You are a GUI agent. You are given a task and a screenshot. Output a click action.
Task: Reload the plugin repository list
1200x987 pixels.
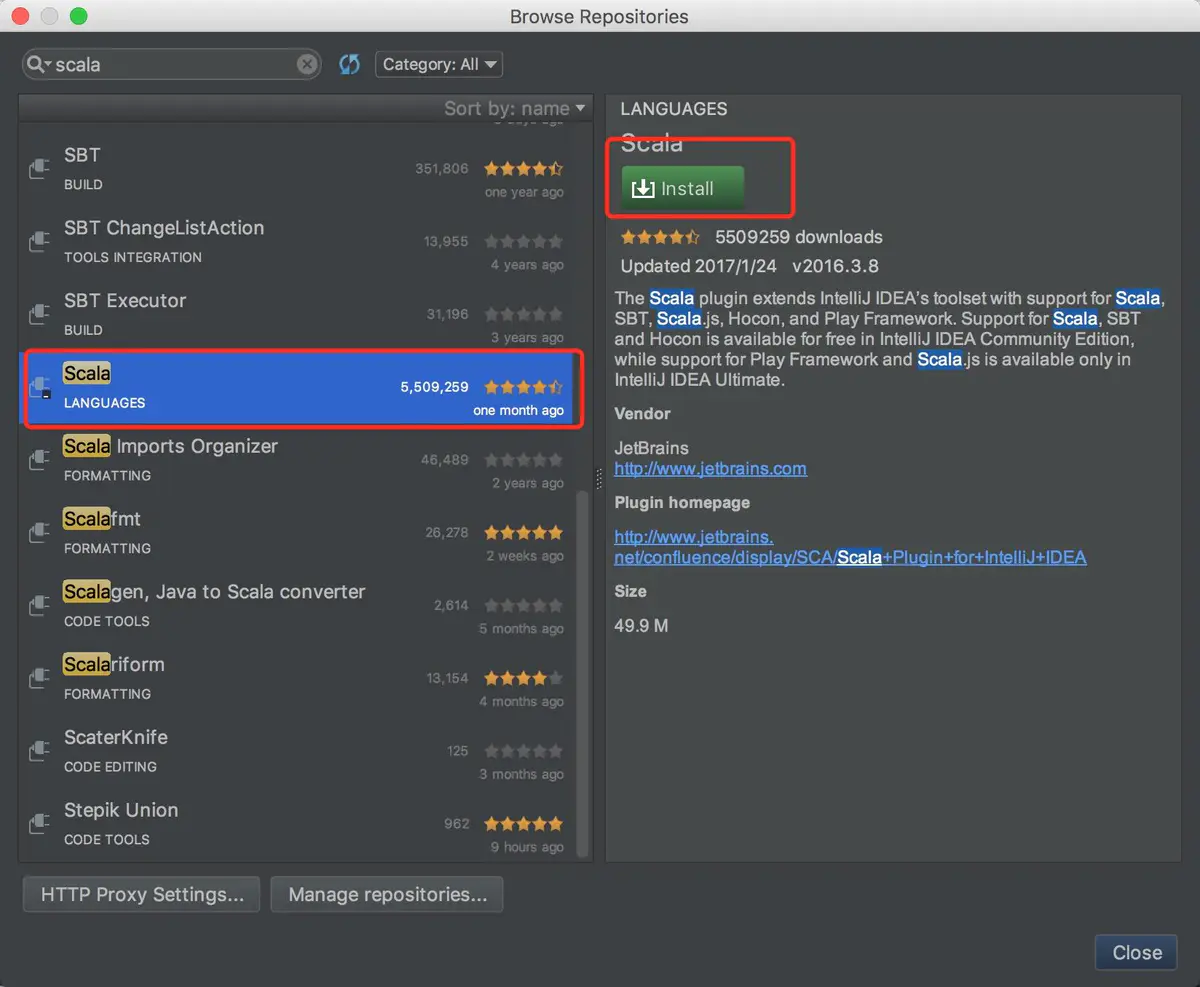349,65
